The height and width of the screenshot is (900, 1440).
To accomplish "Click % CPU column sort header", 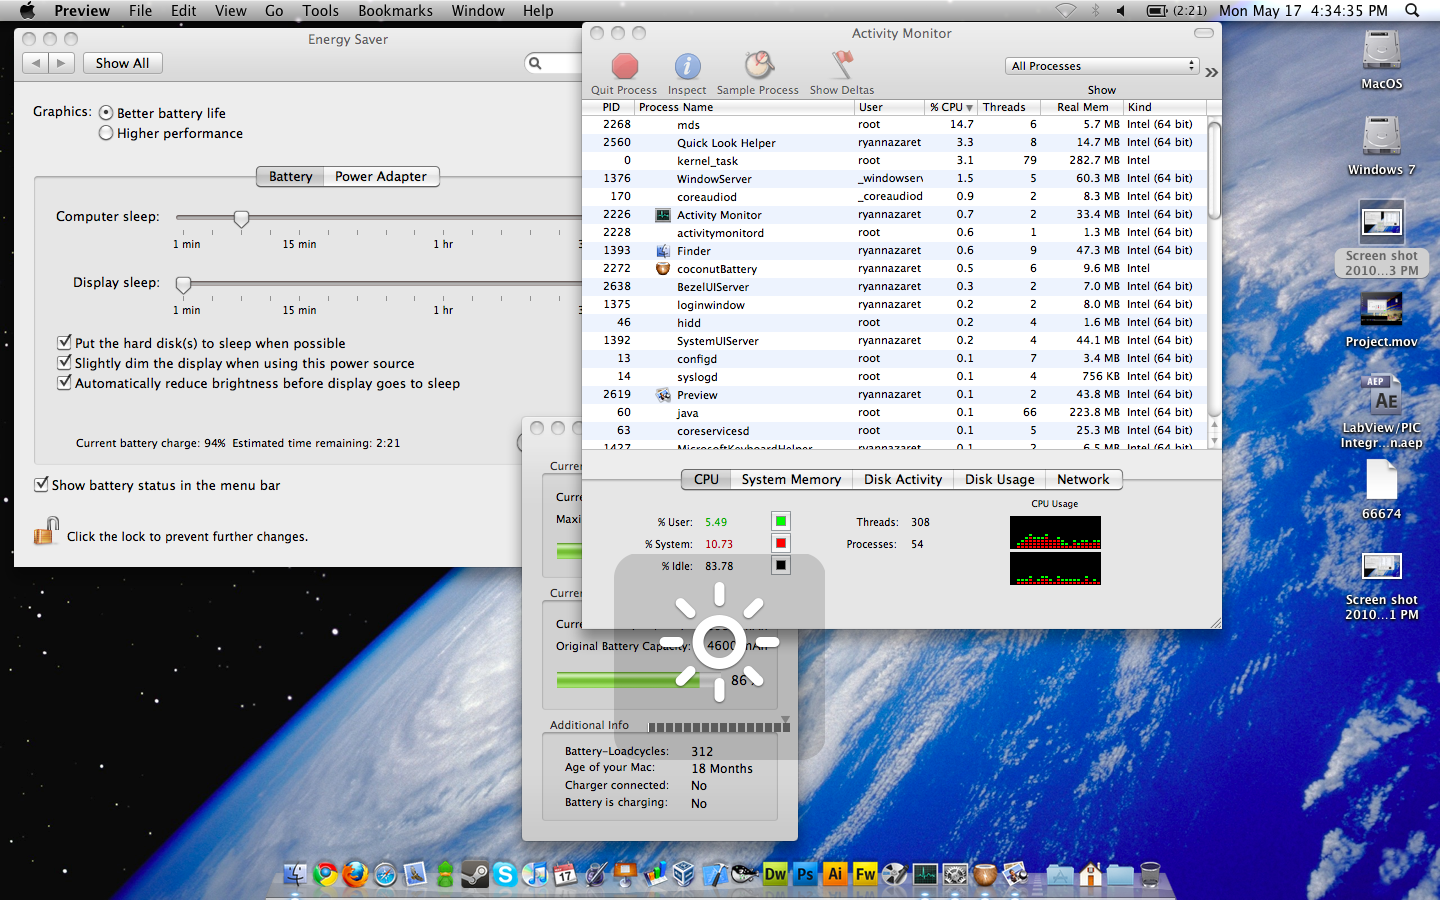I will tap(951, 107).
